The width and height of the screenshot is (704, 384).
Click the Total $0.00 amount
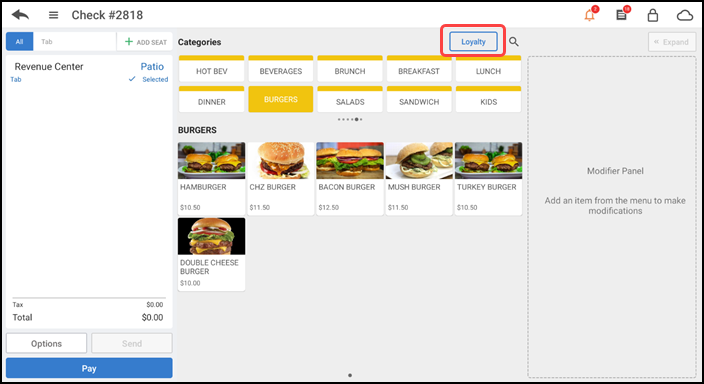(x=152, y=318)
